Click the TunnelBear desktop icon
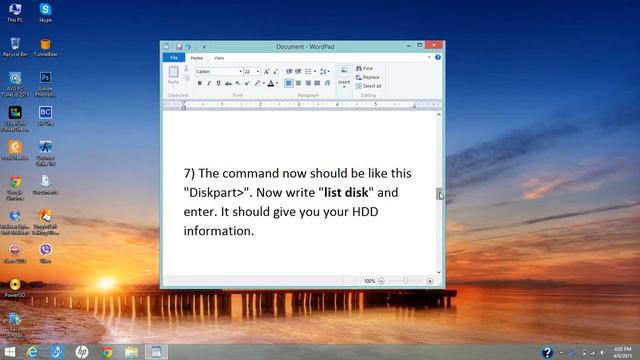 45,47
